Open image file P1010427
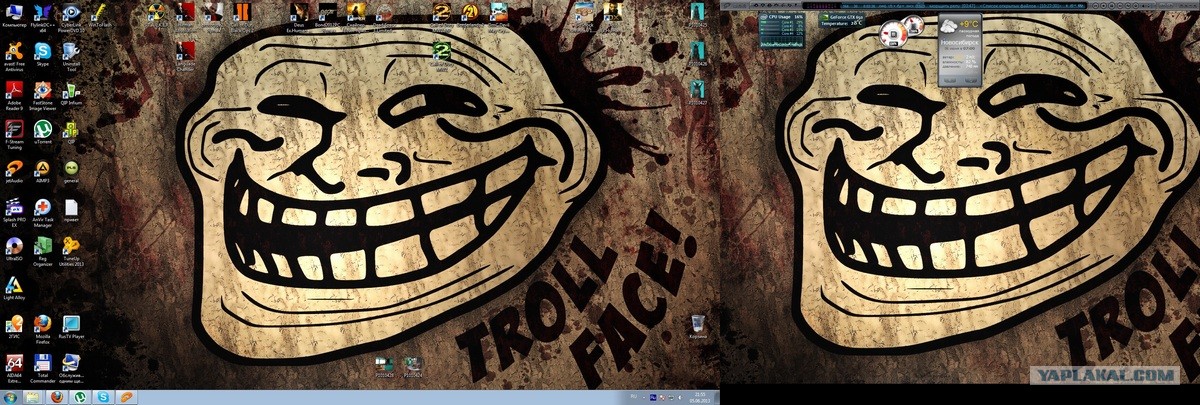The height and width of the screenshot is (405, 1200). 700,92
